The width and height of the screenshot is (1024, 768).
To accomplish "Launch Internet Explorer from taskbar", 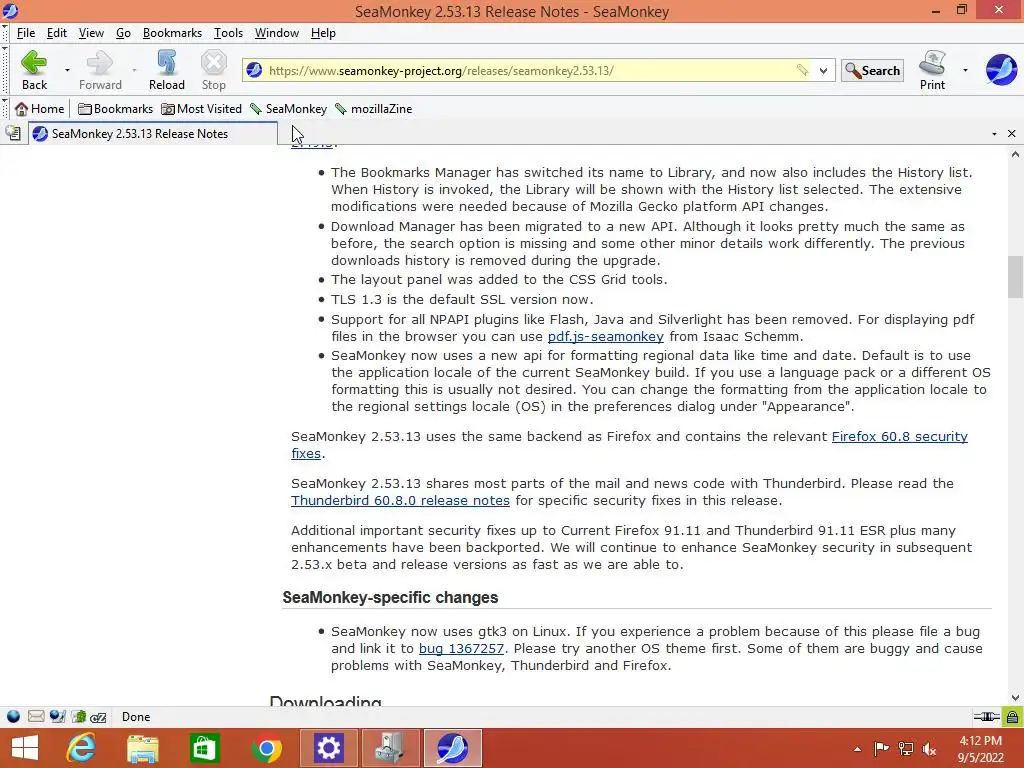I will (x=81, y=748).
